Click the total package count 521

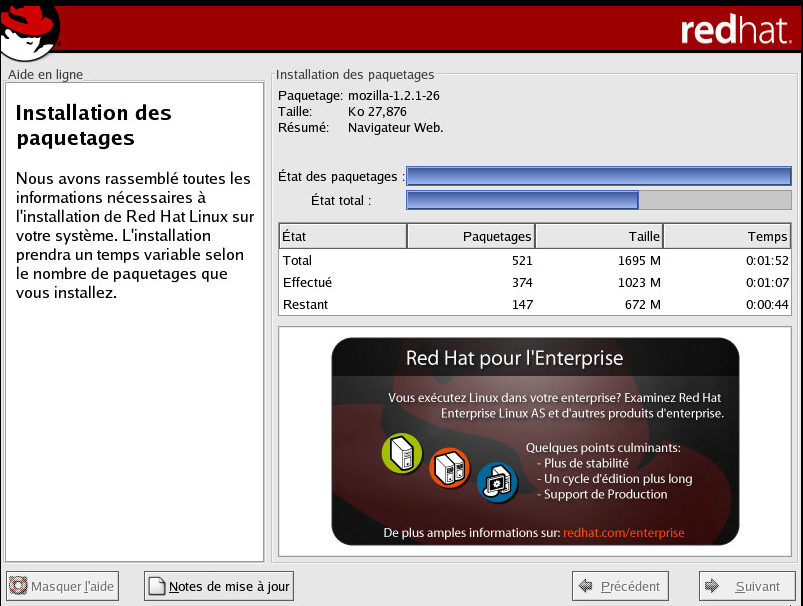pos(522,260)
